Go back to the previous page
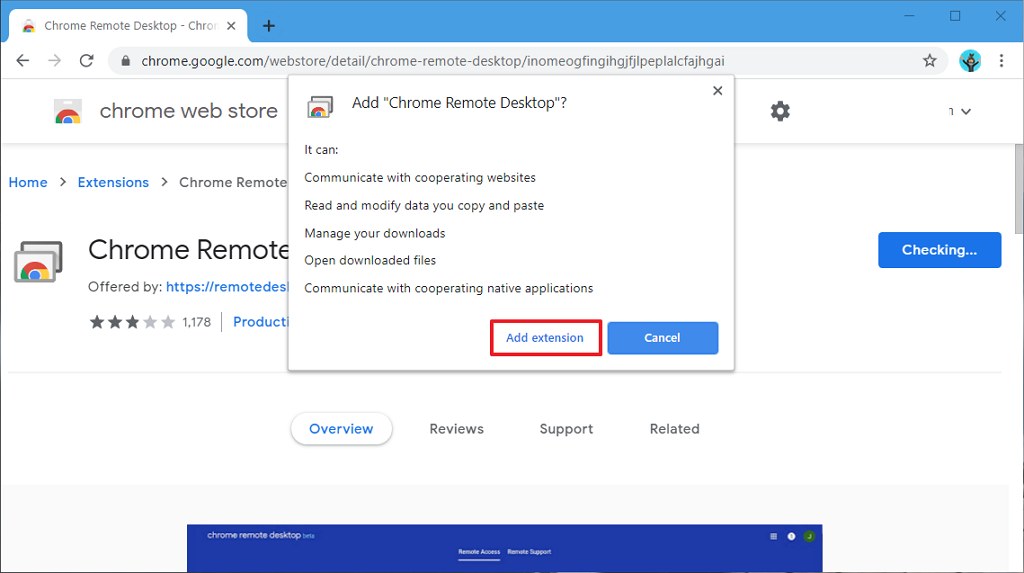Image resolution: width=1024 pixels, height=573 pixels. coord(23,61)
